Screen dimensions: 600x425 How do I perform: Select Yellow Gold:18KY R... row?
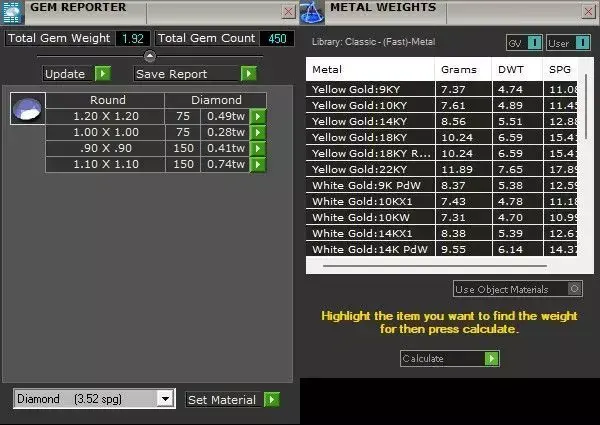pos(442,153)
